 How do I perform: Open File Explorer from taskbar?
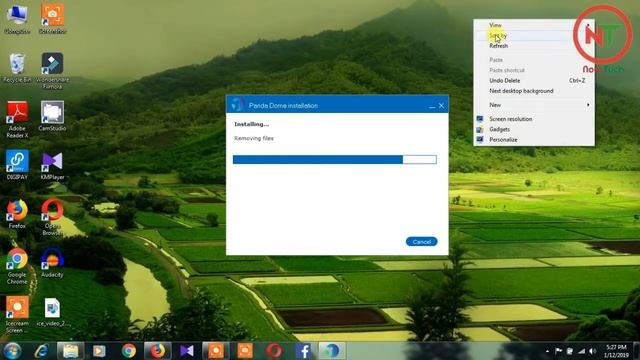click(x=70, y=351)
